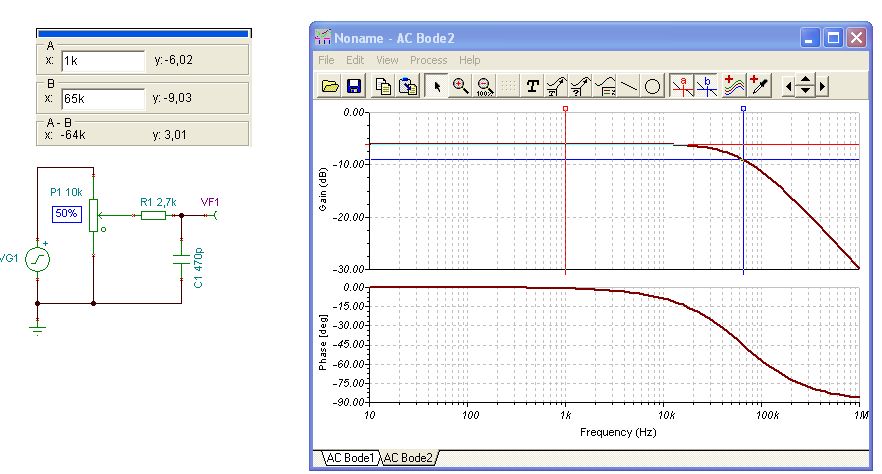Activate the zoom-in magnifier tool

(460, 86)
